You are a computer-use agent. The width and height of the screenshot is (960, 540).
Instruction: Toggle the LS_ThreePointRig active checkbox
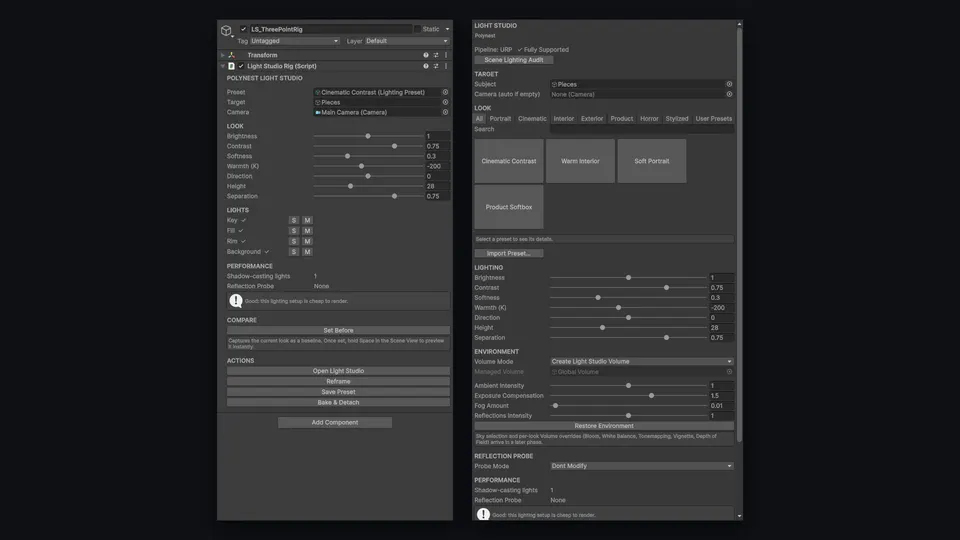(x=243, y=29)
